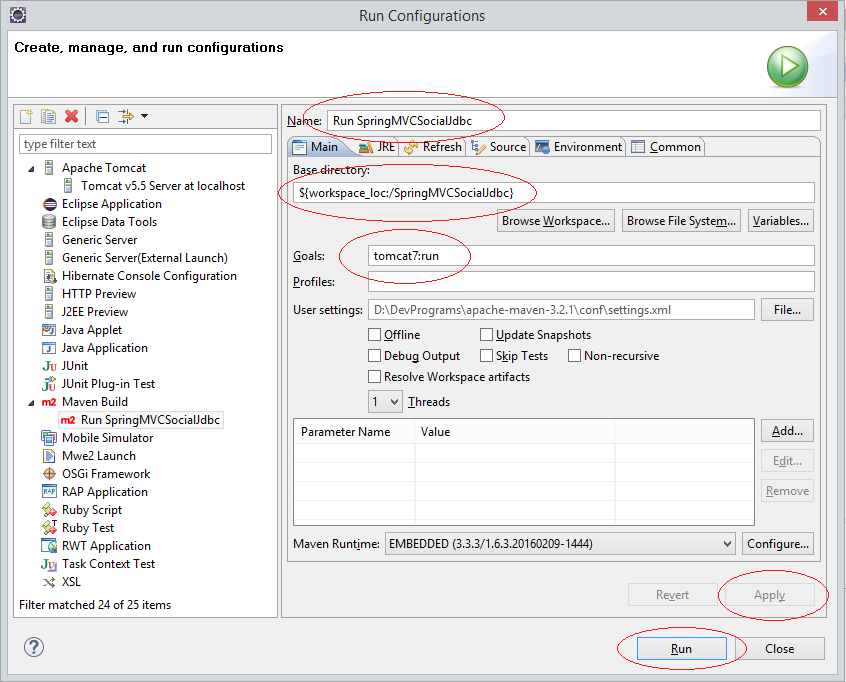Click the Profiles input field
This screenshot has height=682, width=846.
(591, 282)
